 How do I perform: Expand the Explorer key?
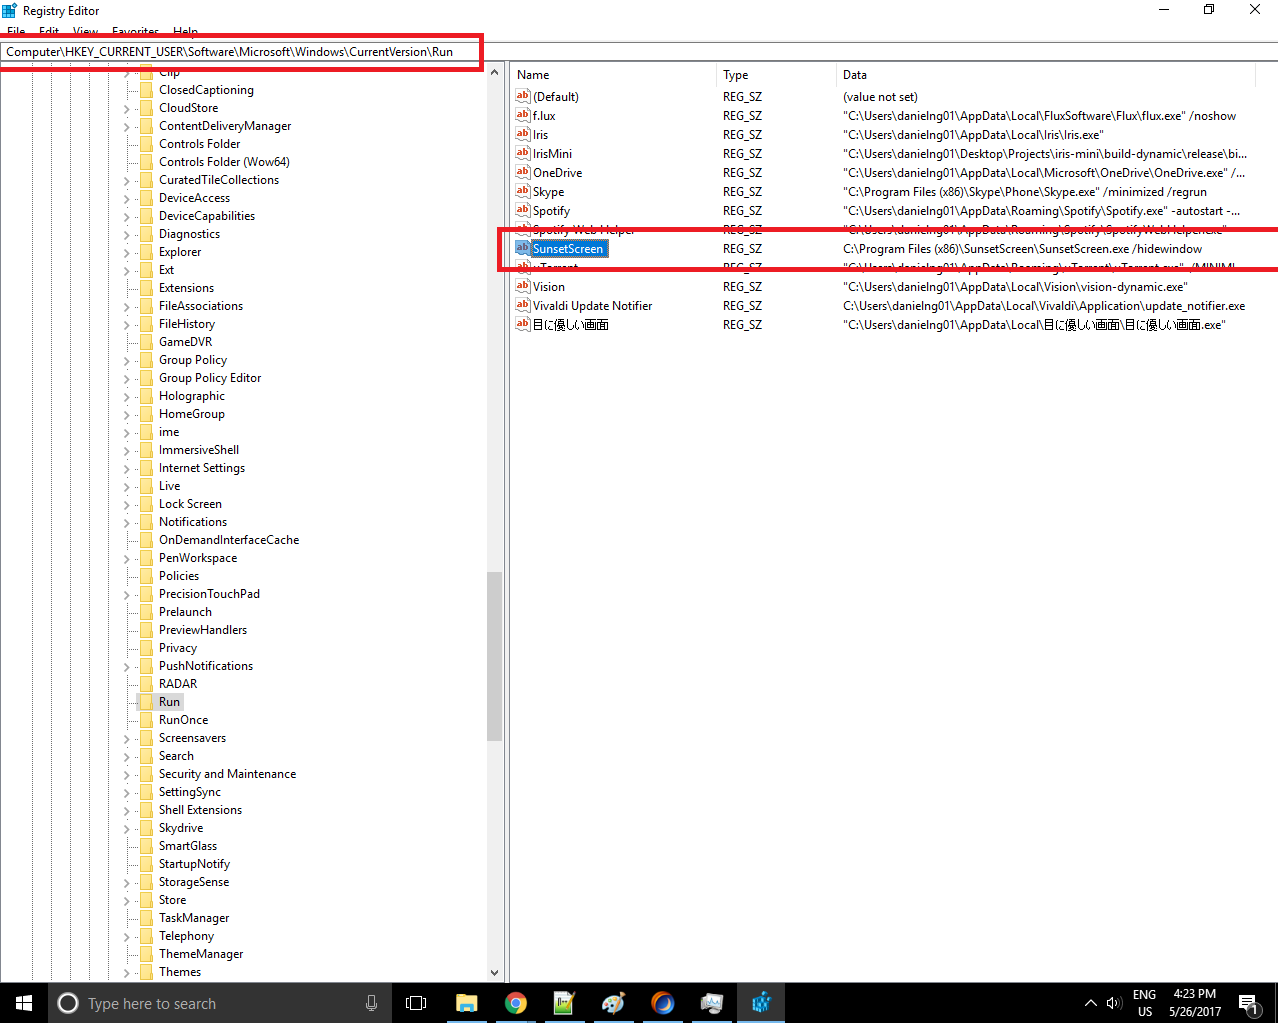click(127, 252)
